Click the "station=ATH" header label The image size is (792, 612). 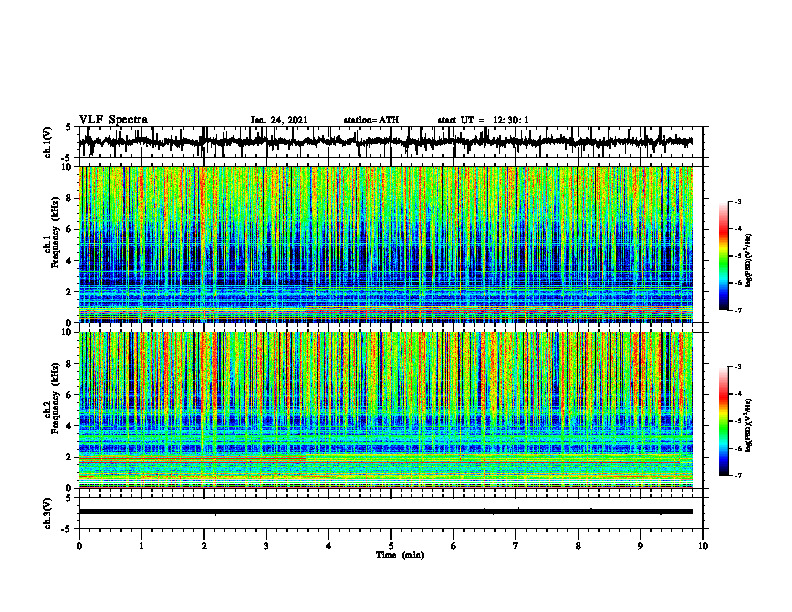coord(371,120)
